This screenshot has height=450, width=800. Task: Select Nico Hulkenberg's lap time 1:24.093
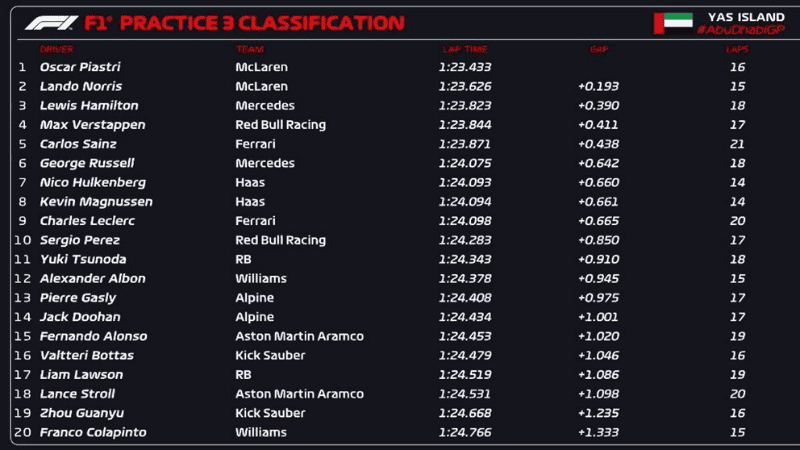click(463, 182)
